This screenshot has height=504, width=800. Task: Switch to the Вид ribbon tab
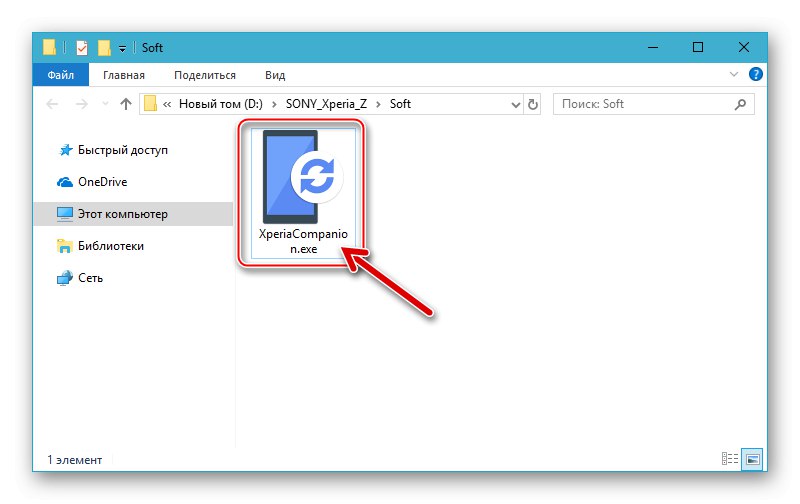(x=274, y=75)
